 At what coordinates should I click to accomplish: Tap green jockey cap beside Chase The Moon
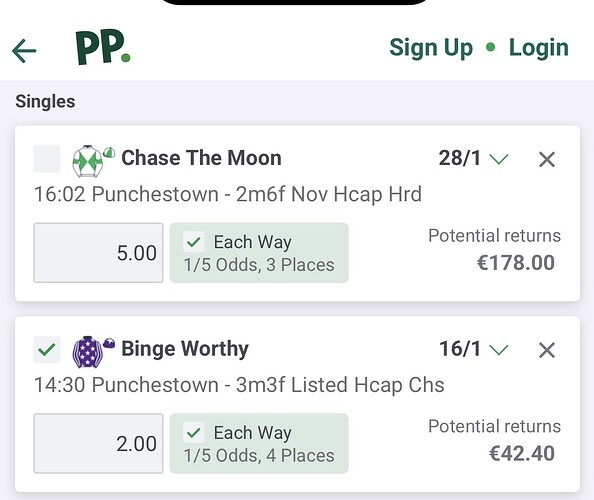coord(109,152)
